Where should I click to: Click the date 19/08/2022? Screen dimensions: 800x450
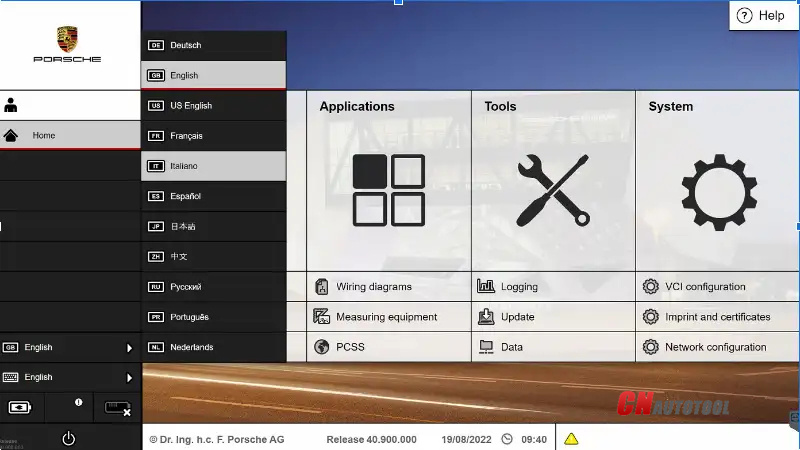[466, 439]
